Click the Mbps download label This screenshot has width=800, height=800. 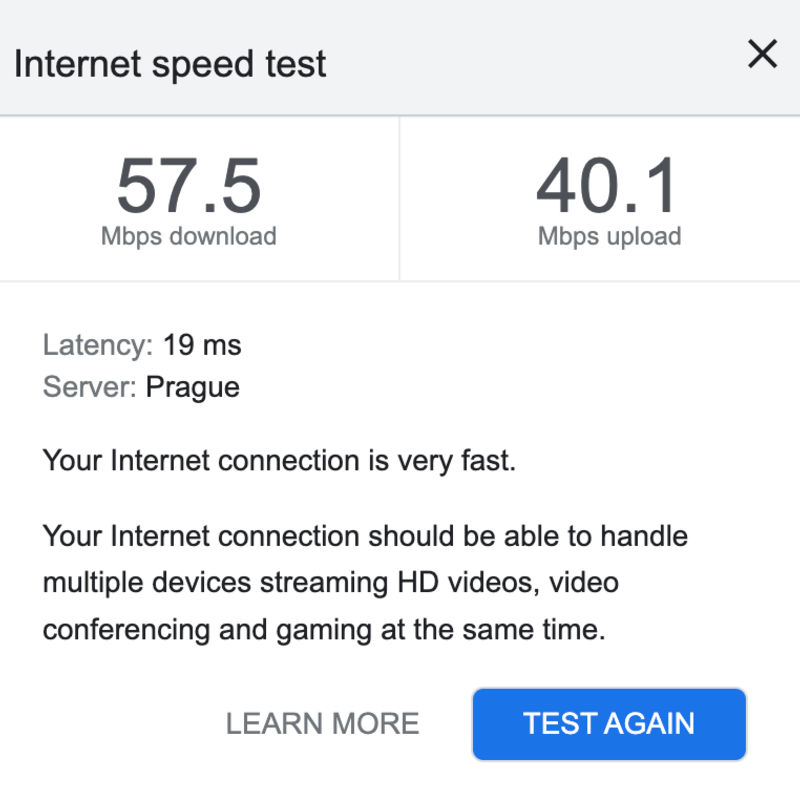point(190,236)
